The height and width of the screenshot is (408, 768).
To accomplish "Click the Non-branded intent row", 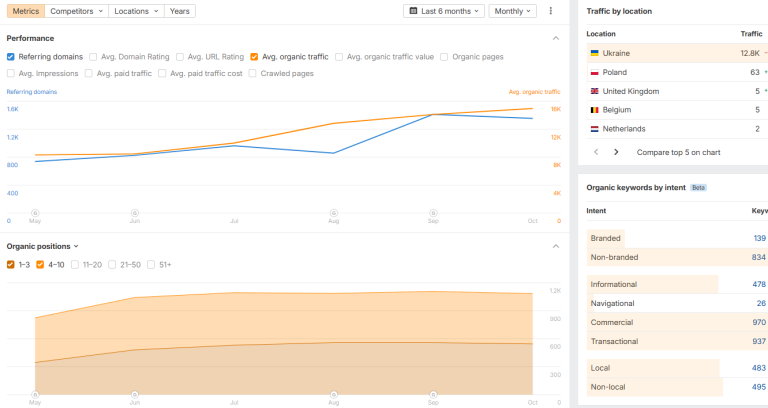I will [x=677, y=257].
